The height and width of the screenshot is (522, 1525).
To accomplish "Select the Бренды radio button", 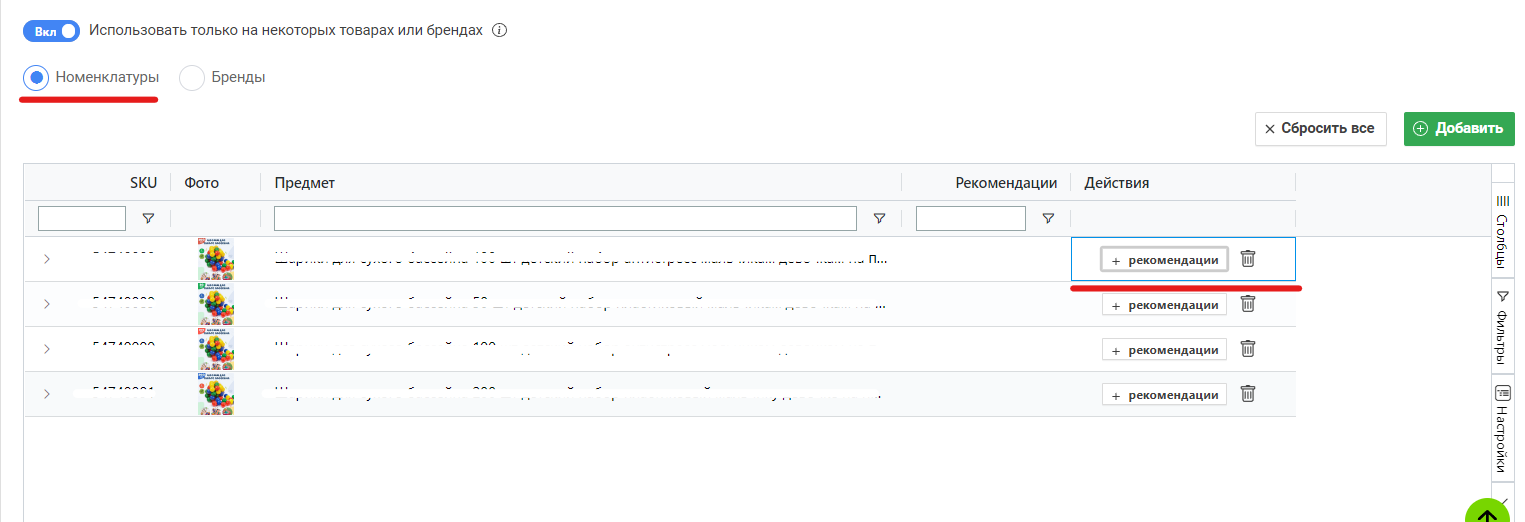I will 192,77.
